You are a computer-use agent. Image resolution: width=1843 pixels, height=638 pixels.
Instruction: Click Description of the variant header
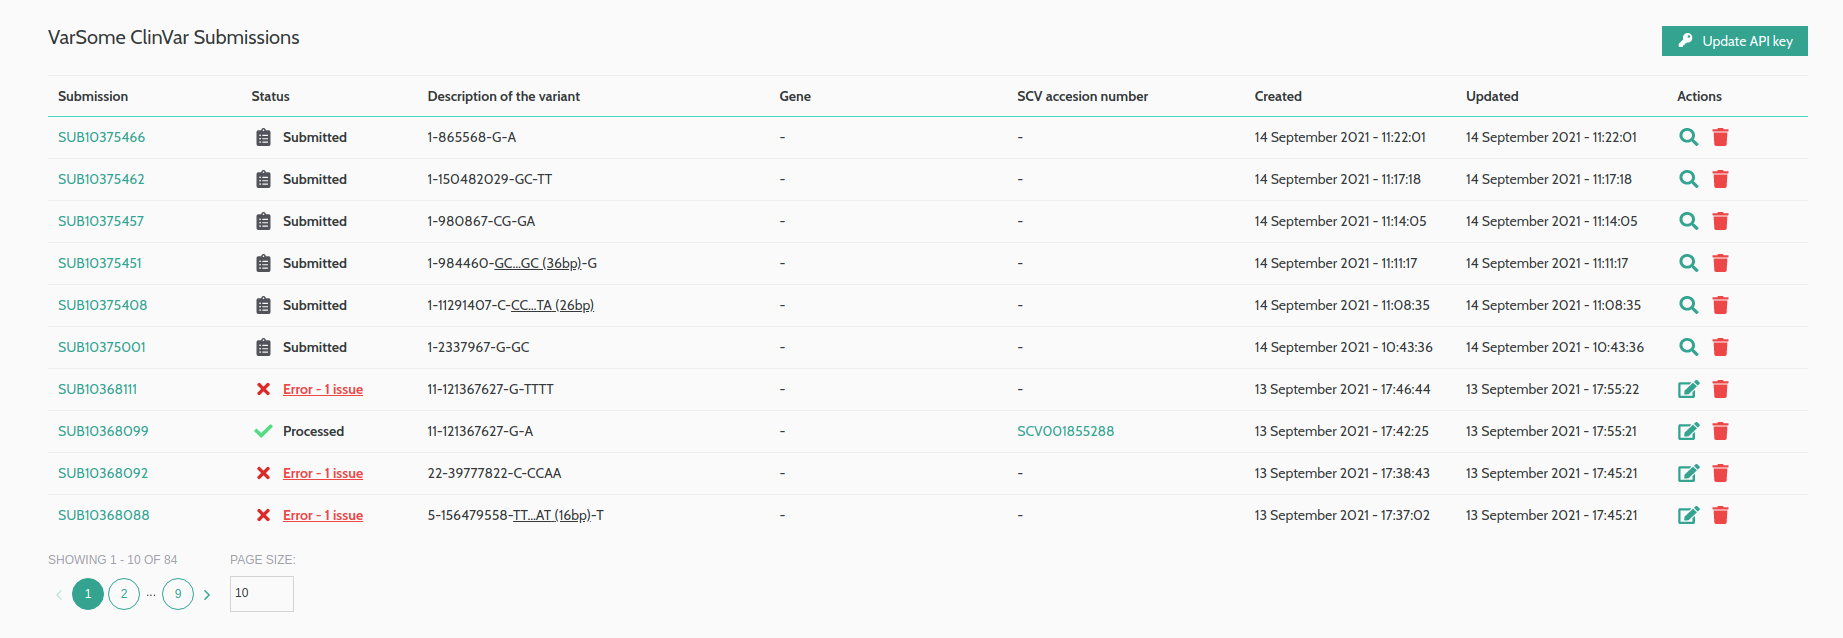pos(504,96)
